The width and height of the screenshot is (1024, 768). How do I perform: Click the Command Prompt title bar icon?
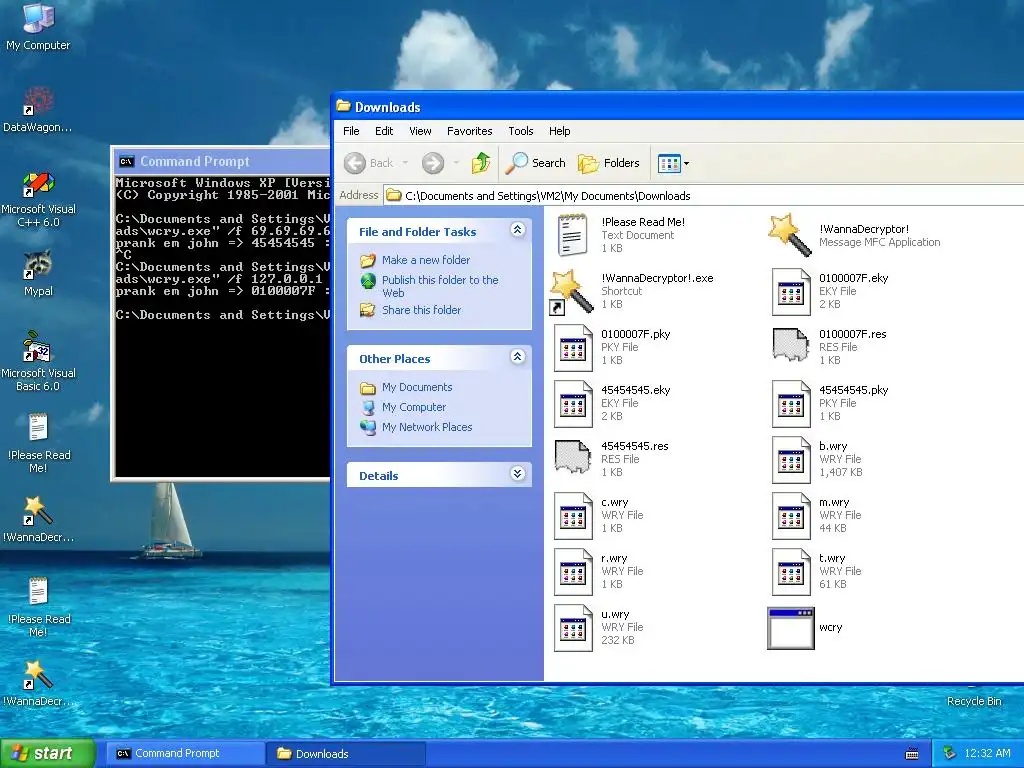[x=126, y=161]
